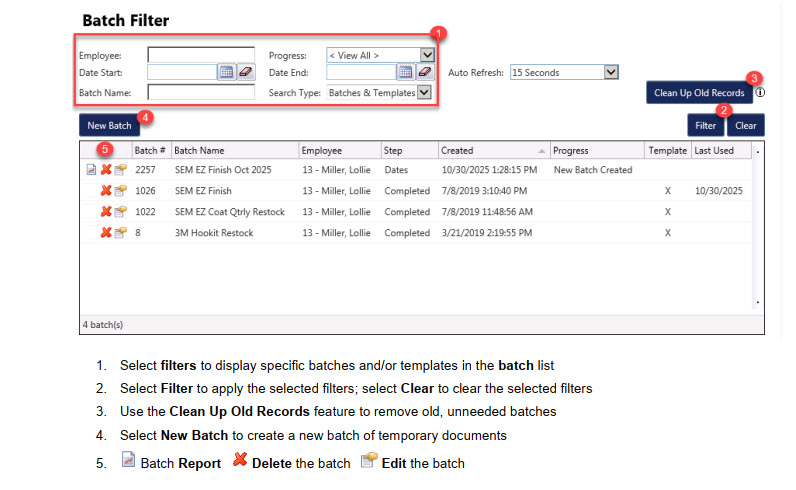796x490 pixels.
Task: Edit the SEM EZ Finish batch 1026
Action: 121,191
